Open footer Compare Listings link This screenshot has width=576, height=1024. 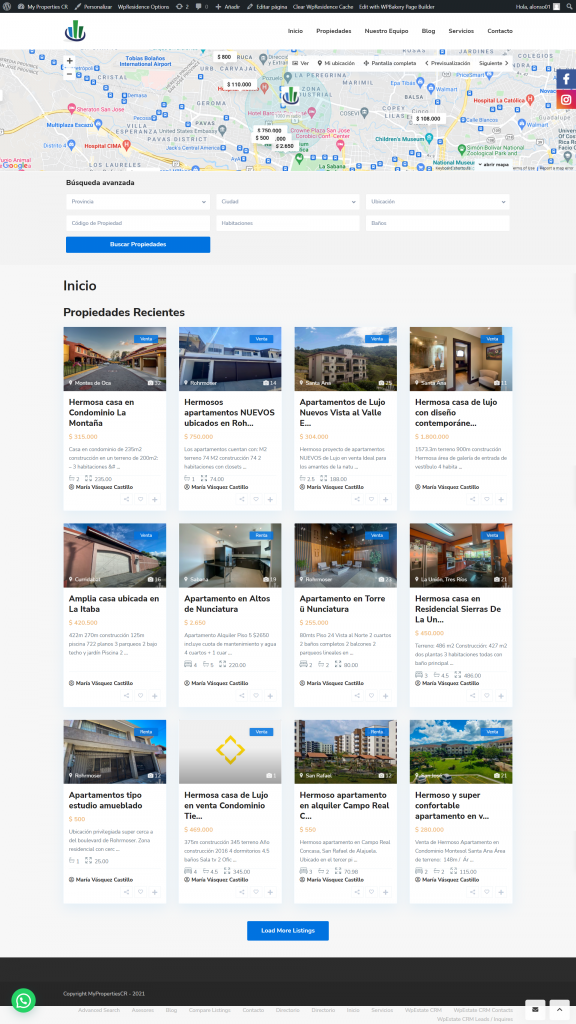click(210, 1010)
